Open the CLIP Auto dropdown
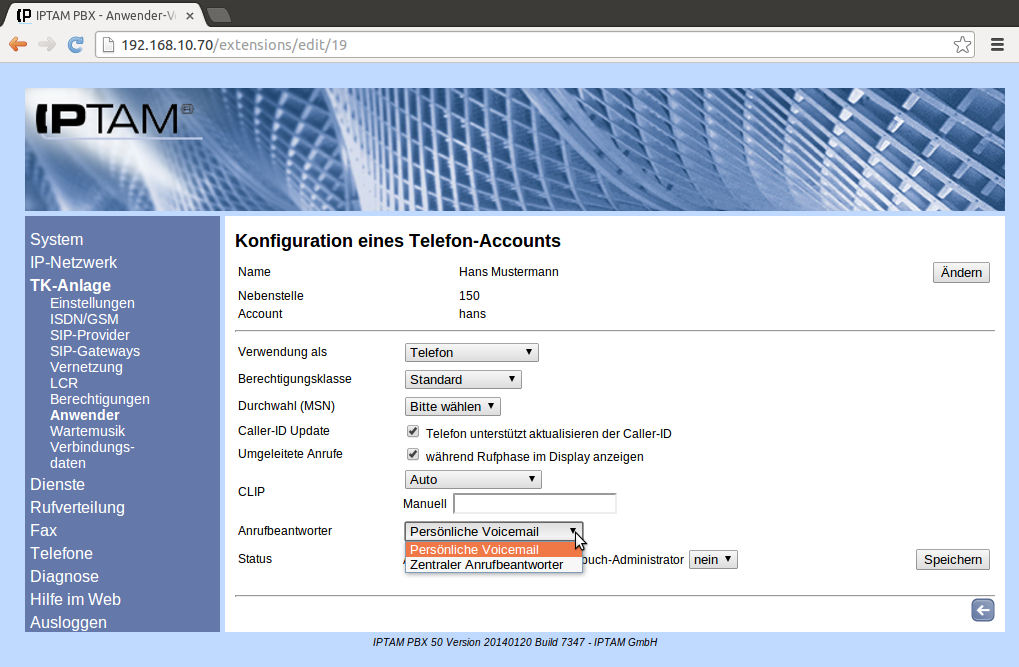This screenshot has height=667, width=1019. tap(472, 480)
